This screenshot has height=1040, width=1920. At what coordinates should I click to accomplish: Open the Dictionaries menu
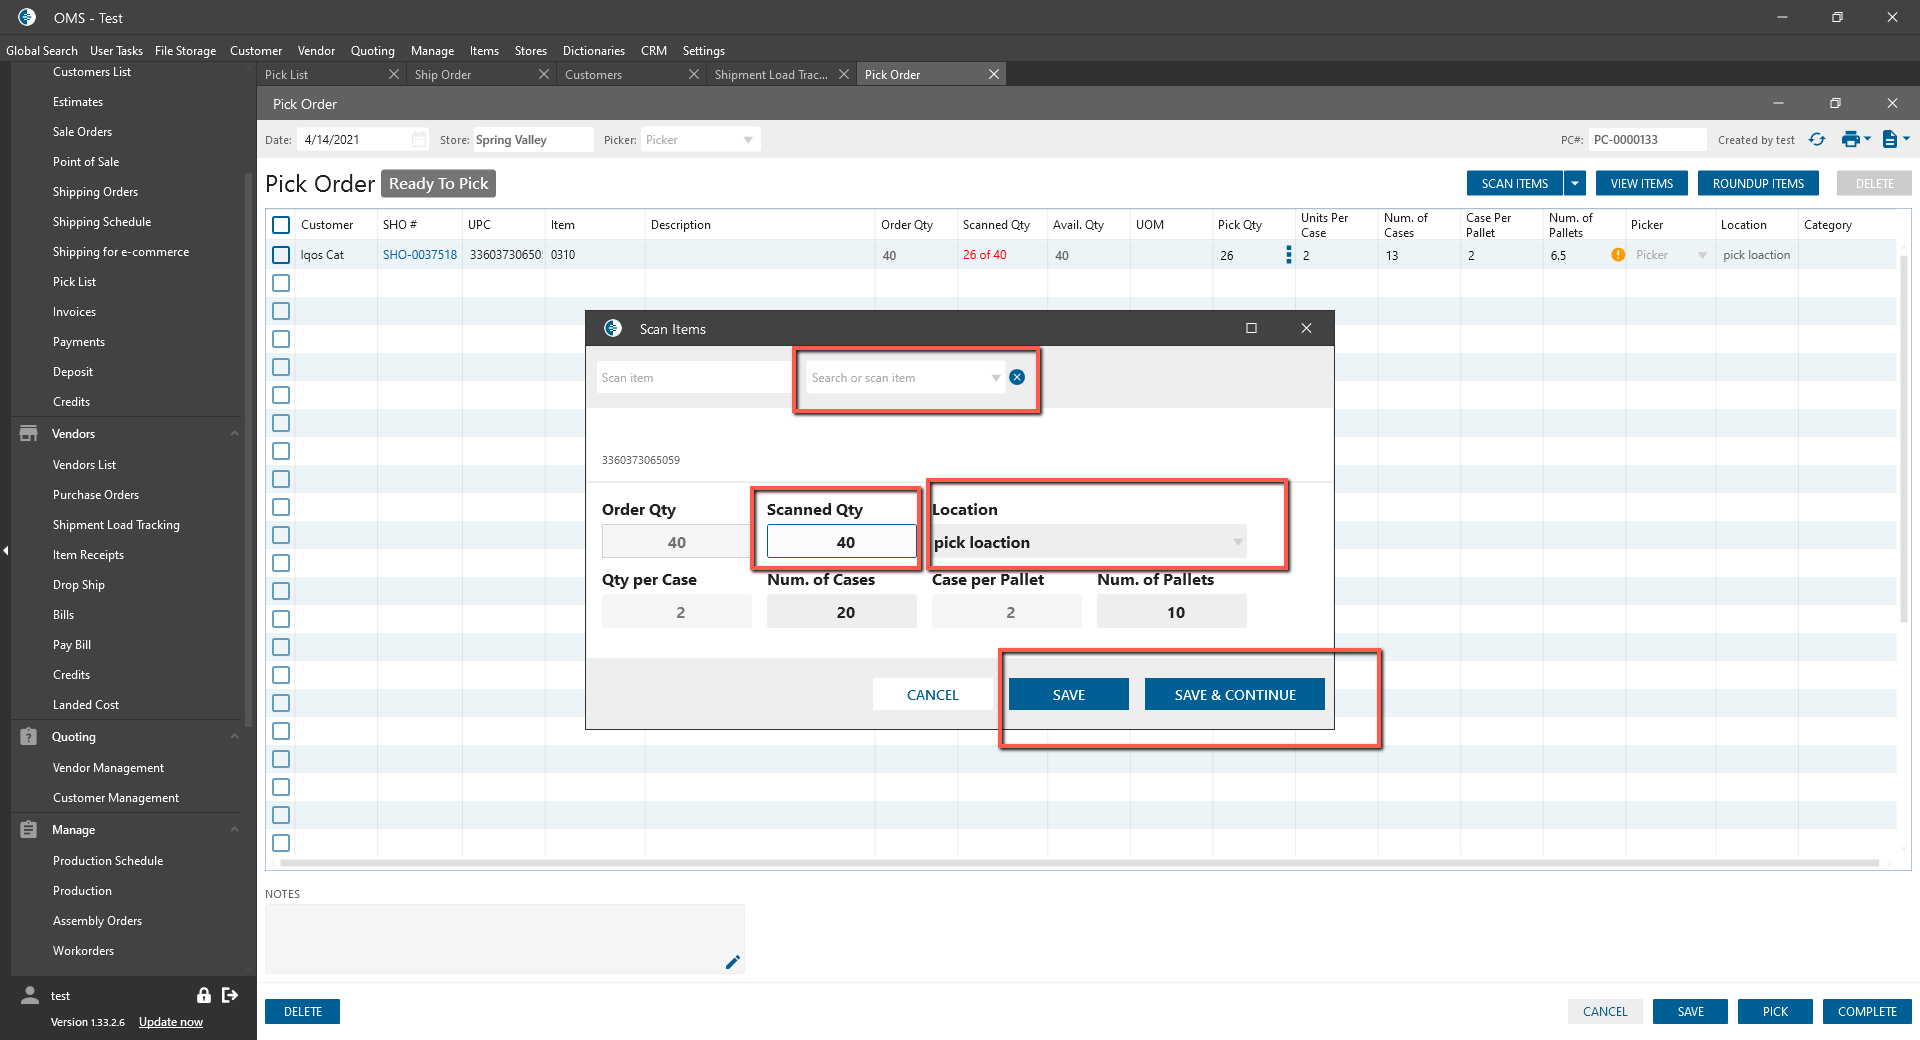[594, 51]
